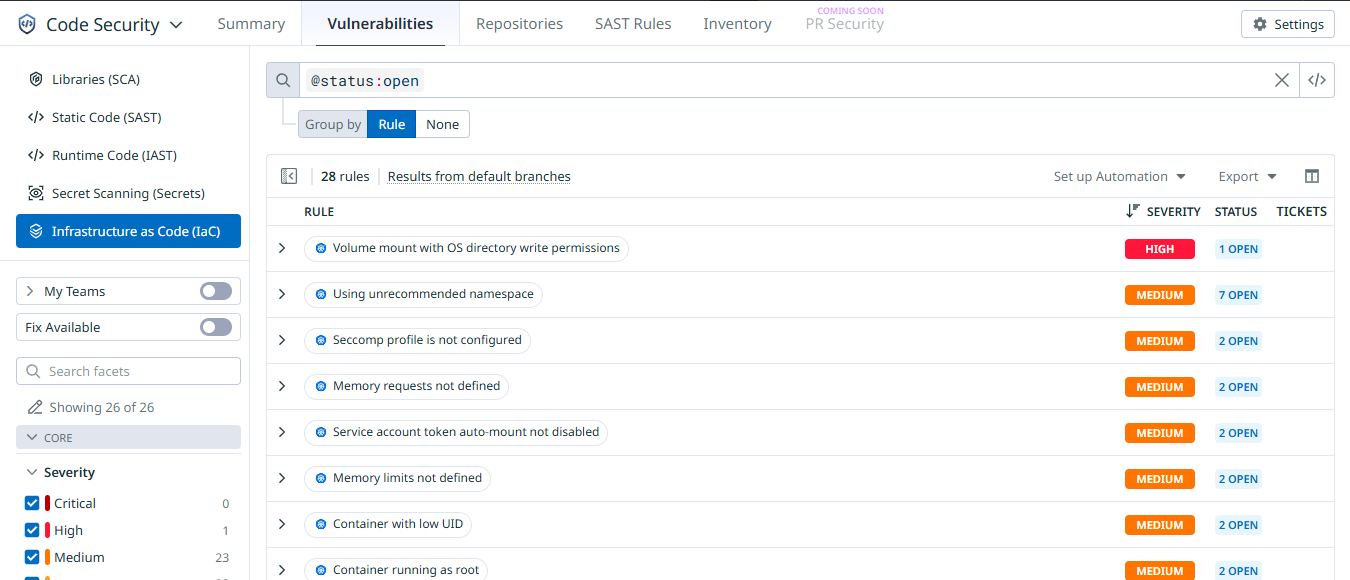Viewport: 1350px width, 580px height.
Task: Uncheck the Critical severity checkbox
Action: pyautogui.click(x=32, y=503)
